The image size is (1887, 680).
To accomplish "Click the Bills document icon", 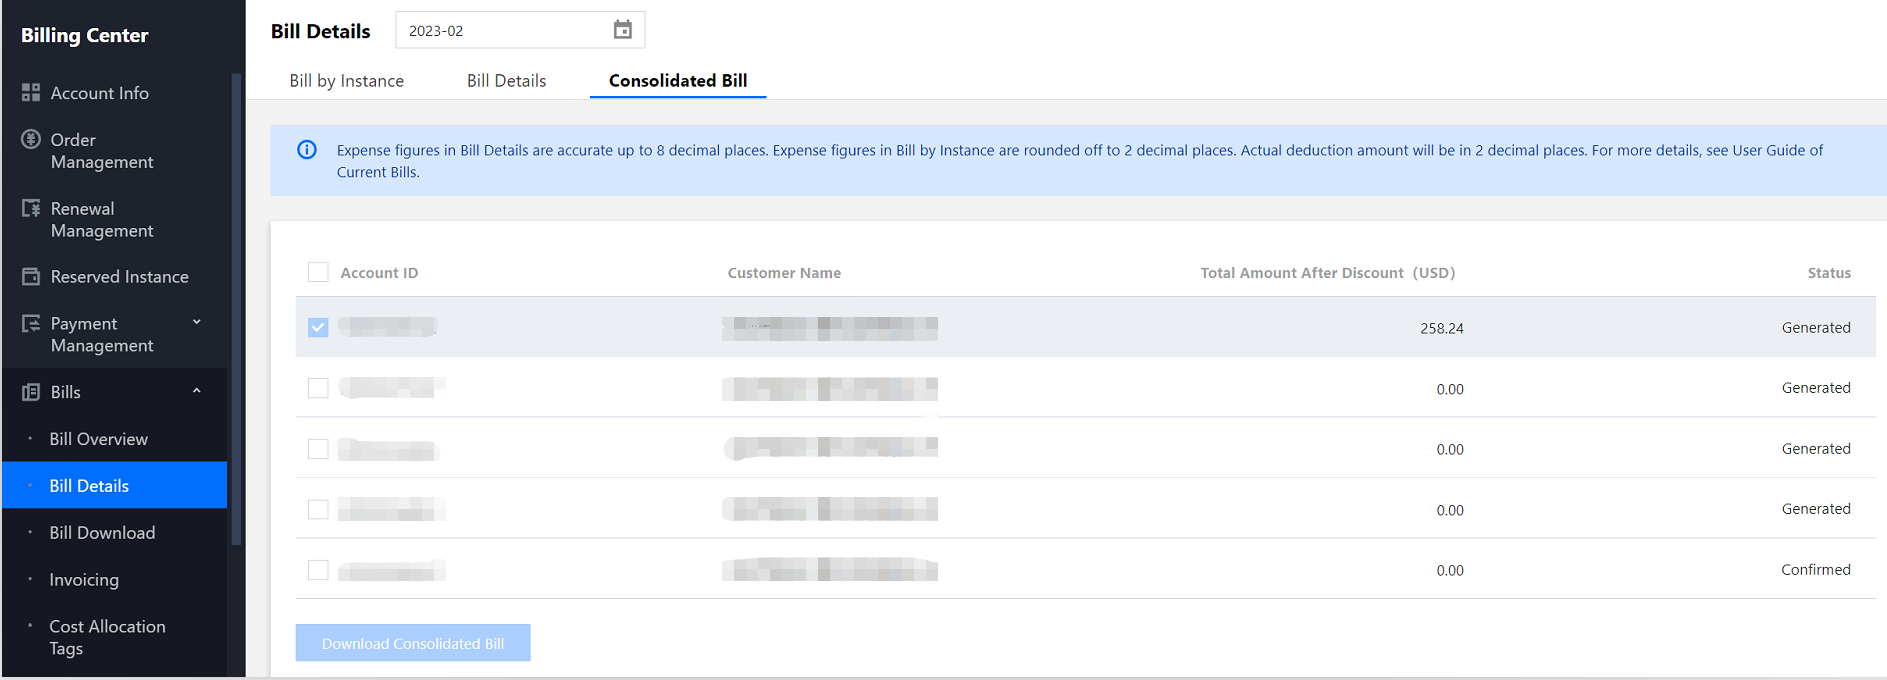I will (x=31, y=392).
